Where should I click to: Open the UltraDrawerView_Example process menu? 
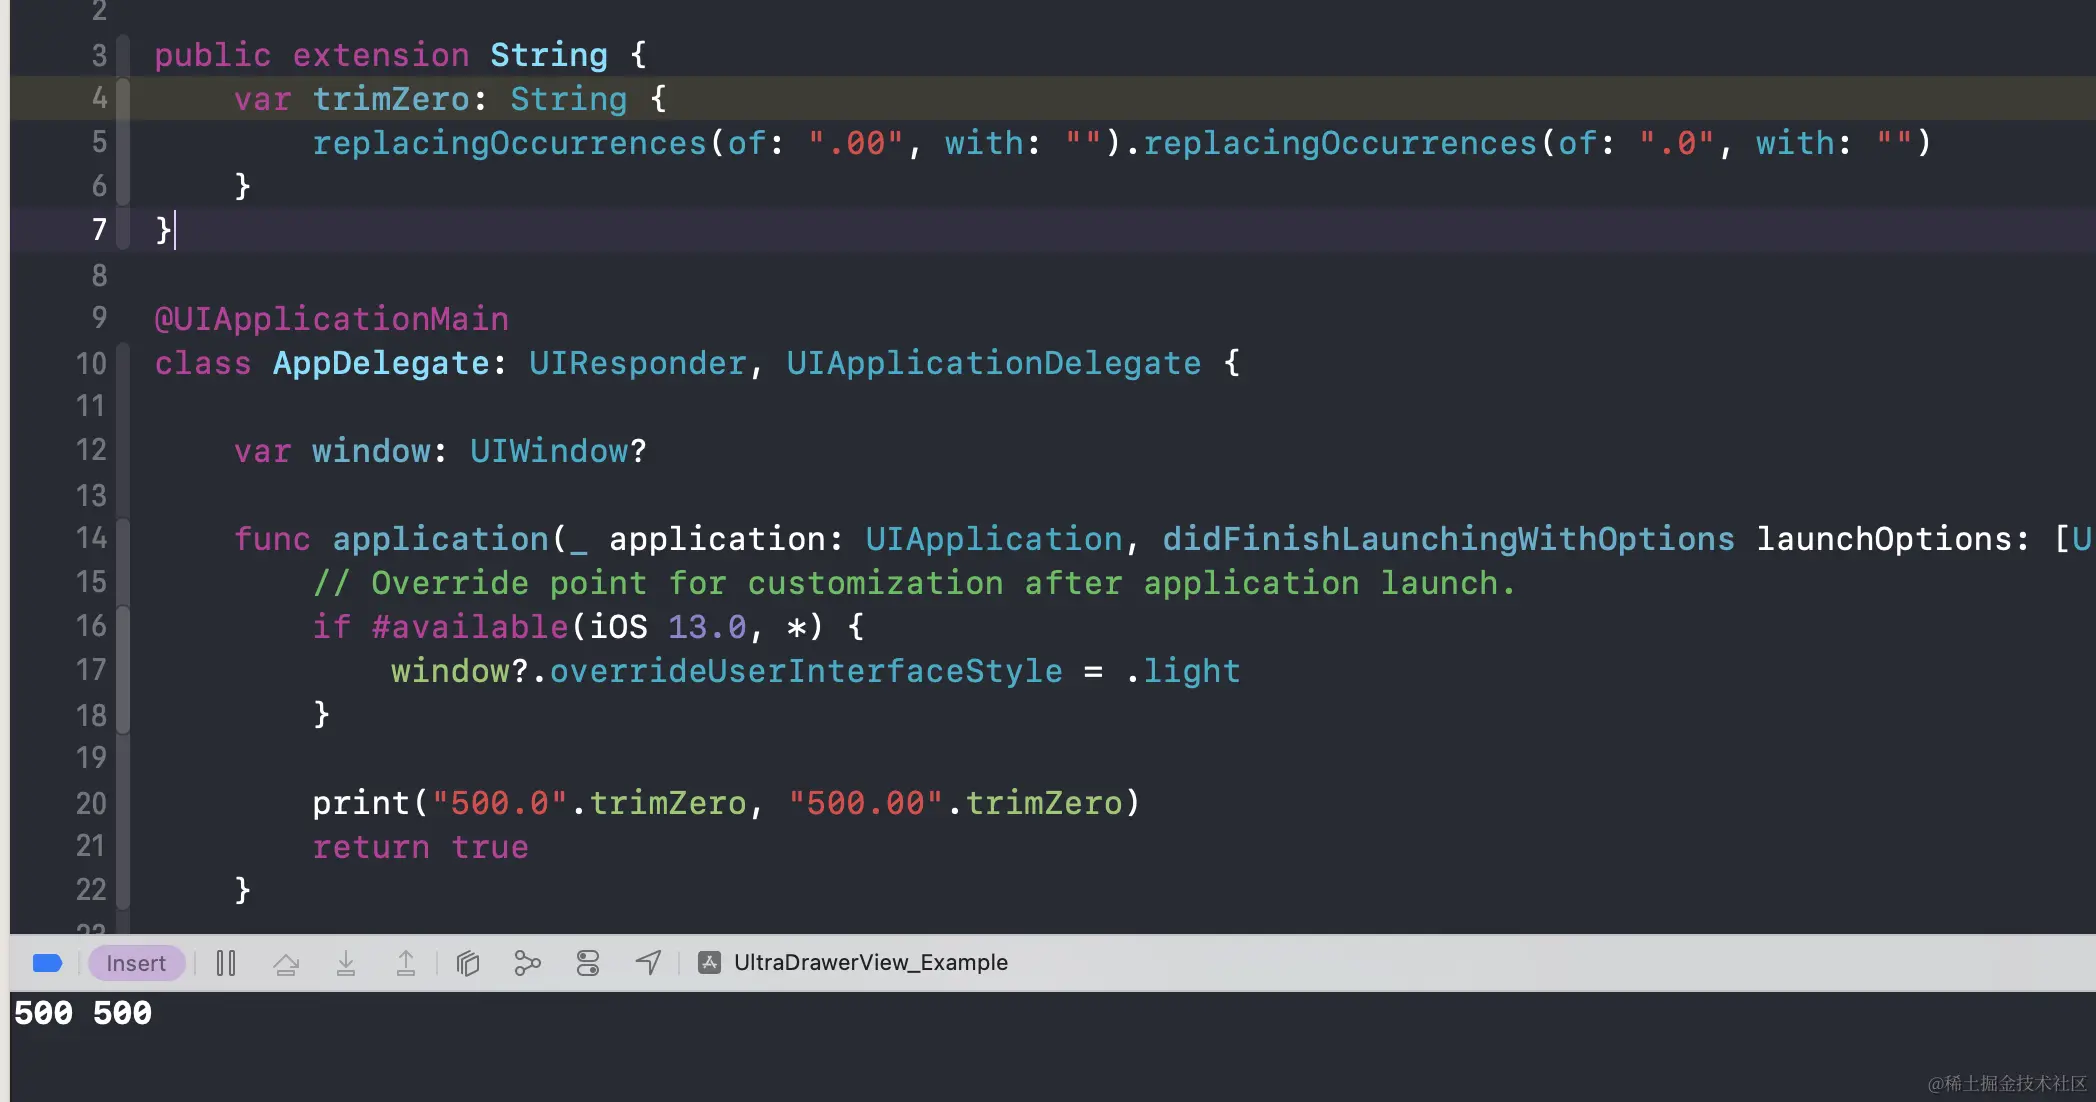pos(870,963)
